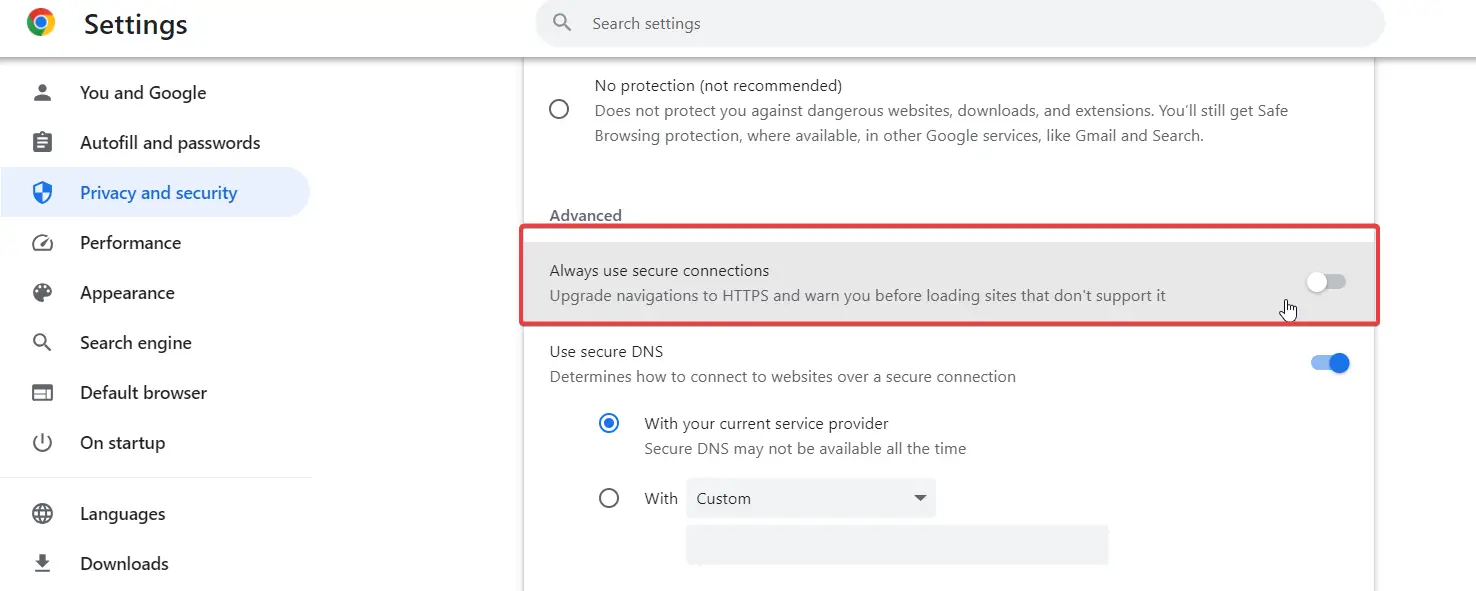1476x591 pixels.
Task: Go to Default browser settings
Action: (144, 393)
